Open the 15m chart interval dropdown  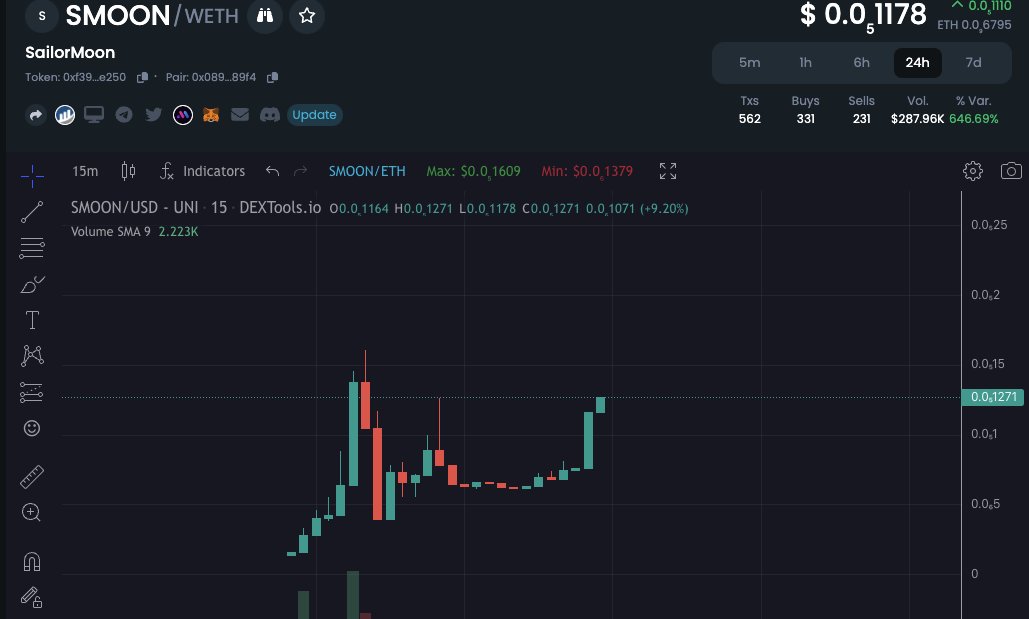[x=85, y=171]
